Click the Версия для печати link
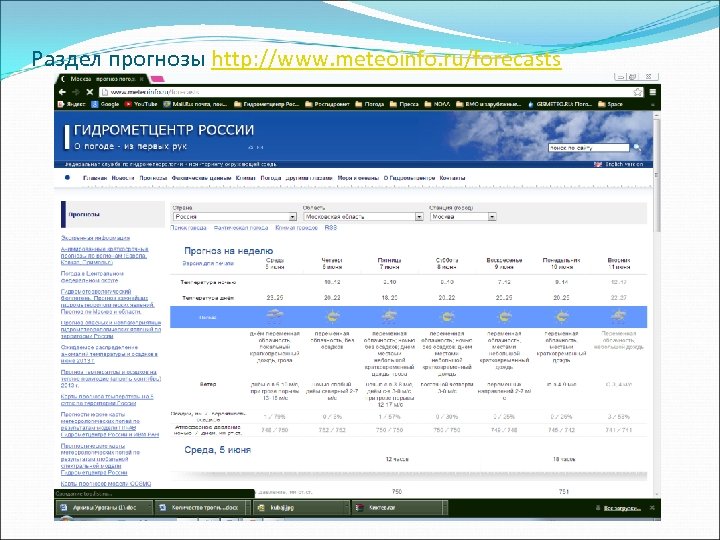 [208, 264]
